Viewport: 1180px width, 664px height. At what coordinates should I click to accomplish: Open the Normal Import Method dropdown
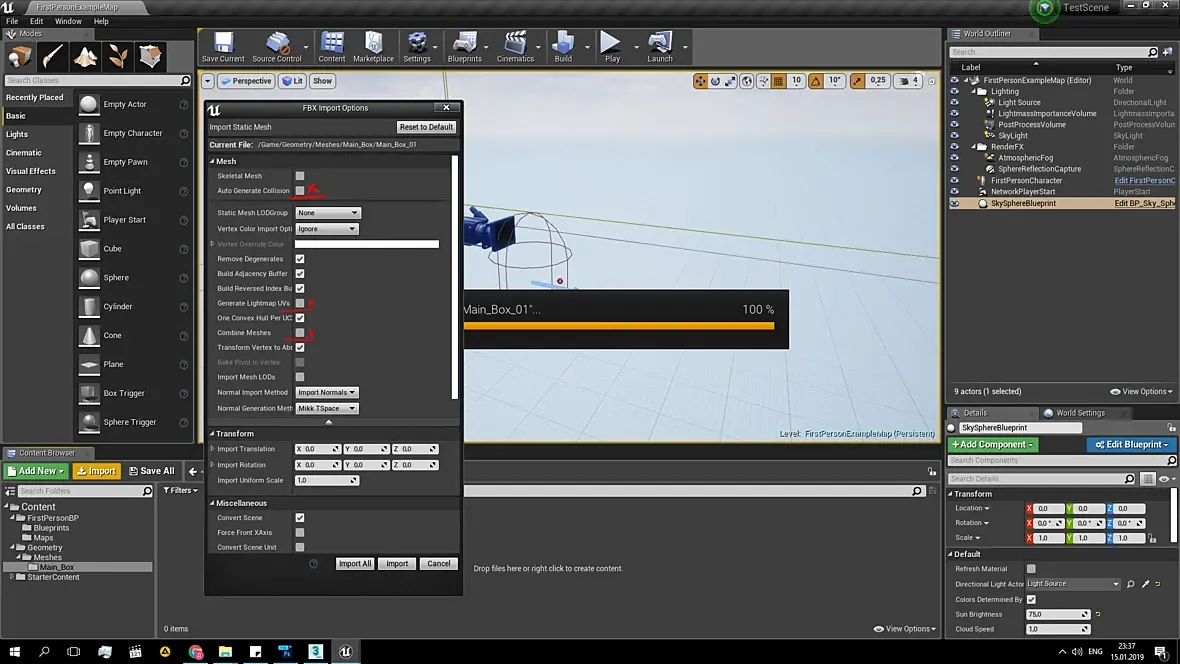click(x=327, y=392)
